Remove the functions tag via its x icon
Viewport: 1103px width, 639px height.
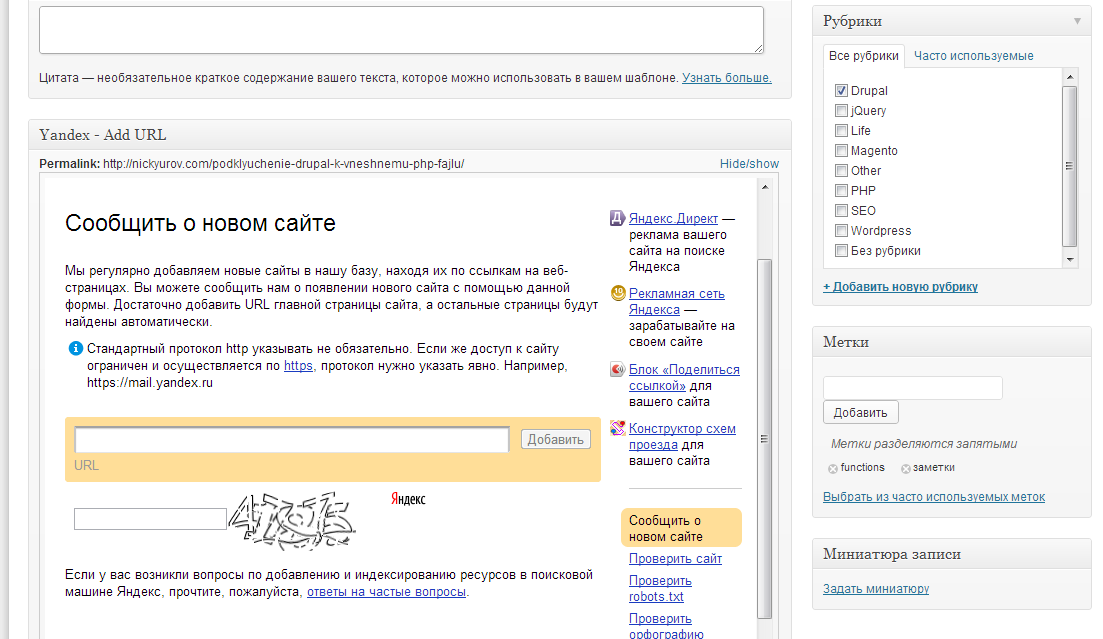(x=833, y=469)
